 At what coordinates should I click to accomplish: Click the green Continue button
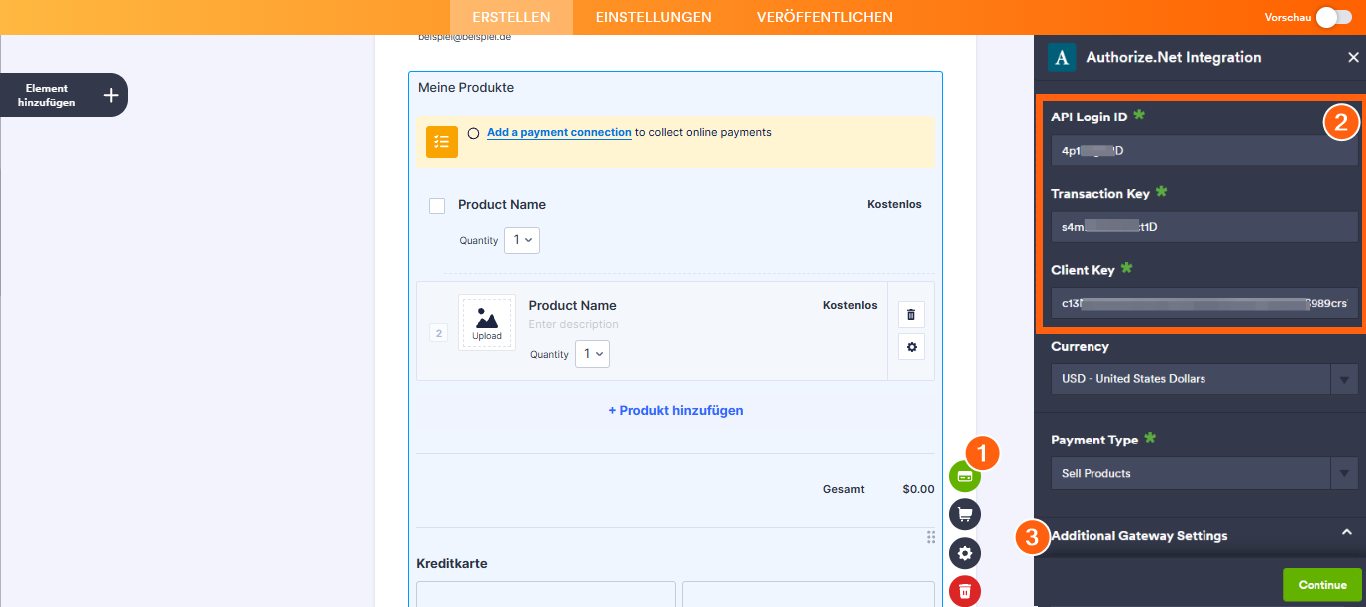pyautogui.click(x=1322, y=585)
